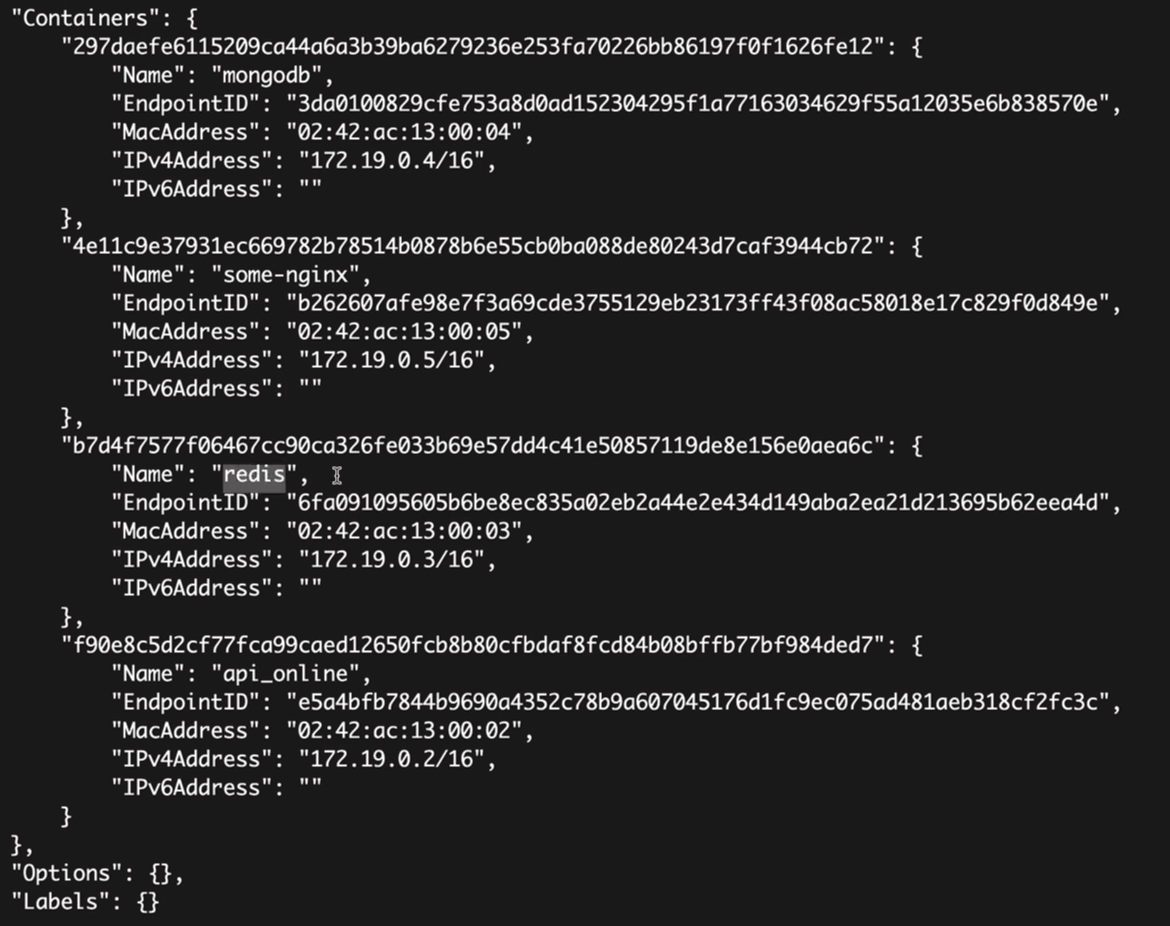Click the mongodb container name value
The image size is (1170, 926).
pos(266,76)
